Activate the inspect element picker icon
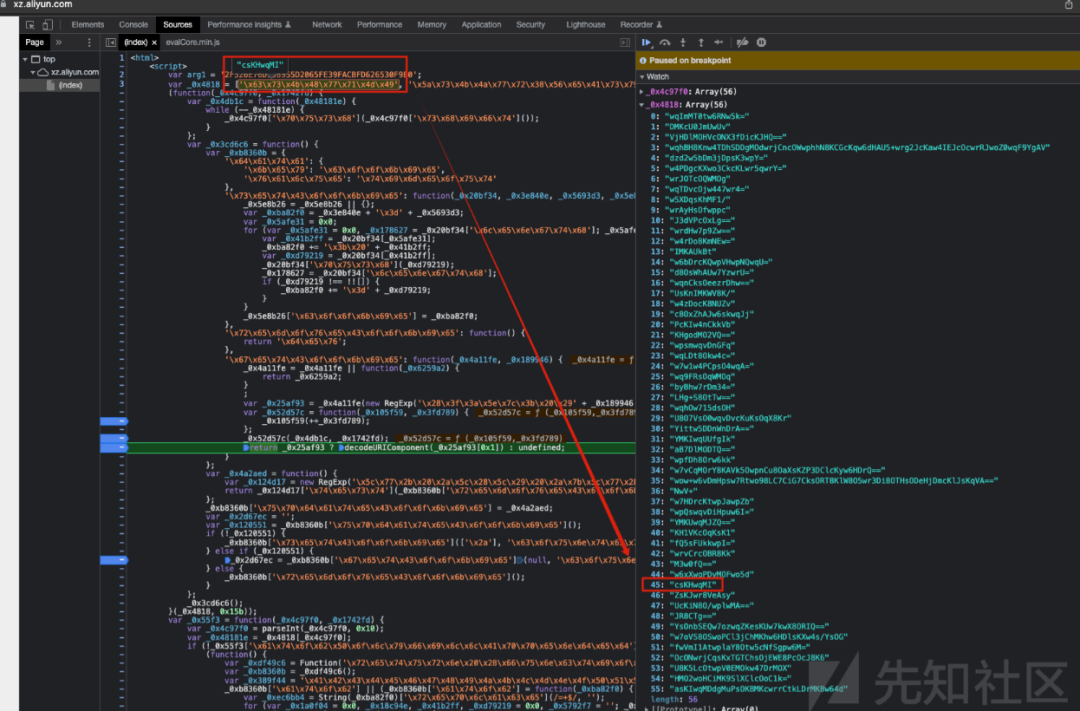The height and width of the screenshot is (711, 1080). pyautogui.click(x=30, y=25)
